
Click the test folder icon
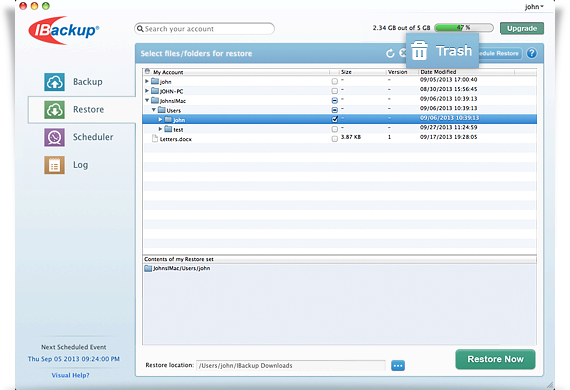[168, 129]
